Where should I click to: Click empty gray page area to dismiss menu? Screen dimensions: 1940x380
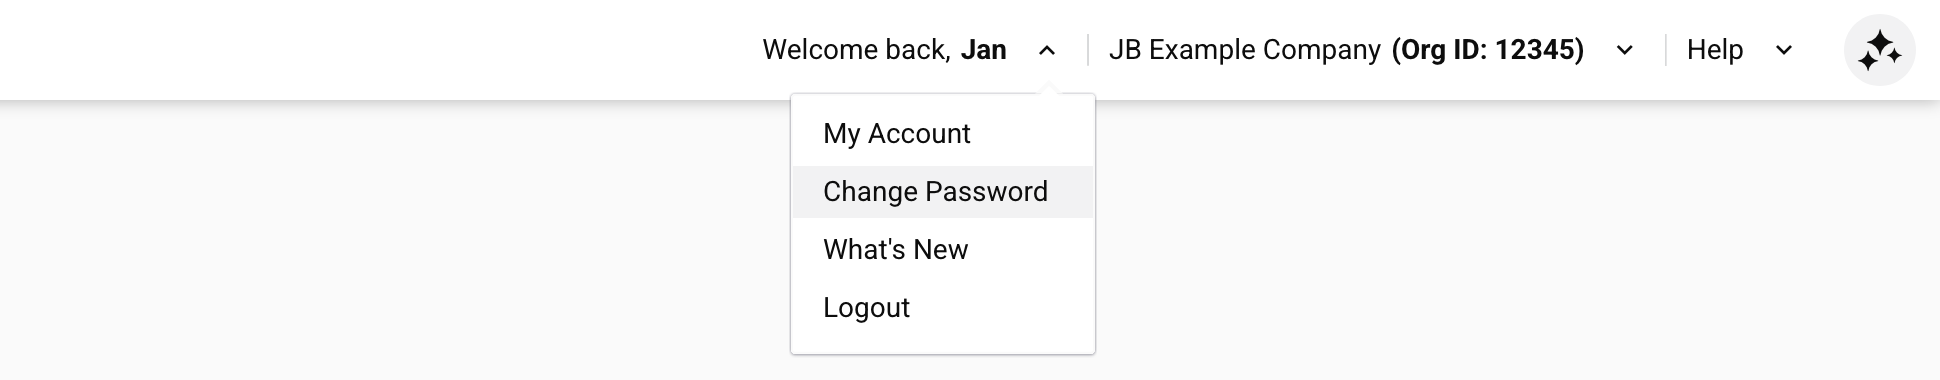point(400,240)
